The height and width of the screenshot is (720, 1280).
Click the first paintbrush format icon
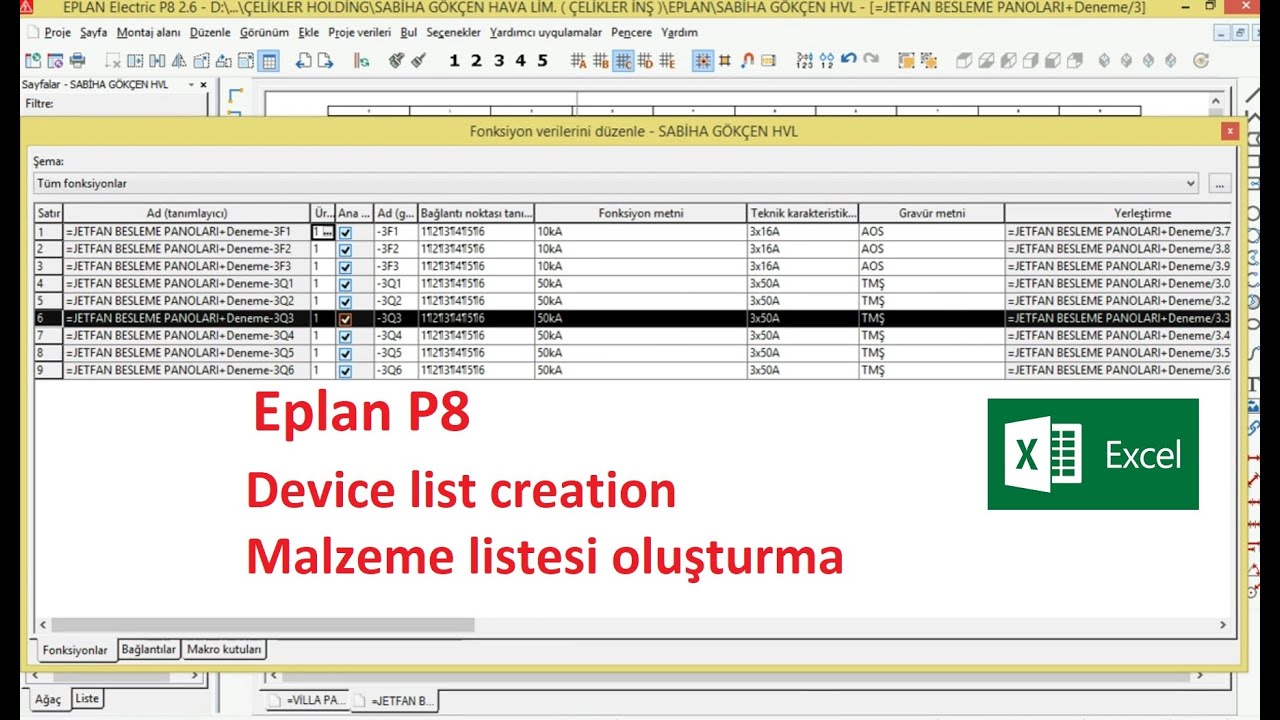tap(396, 61)
